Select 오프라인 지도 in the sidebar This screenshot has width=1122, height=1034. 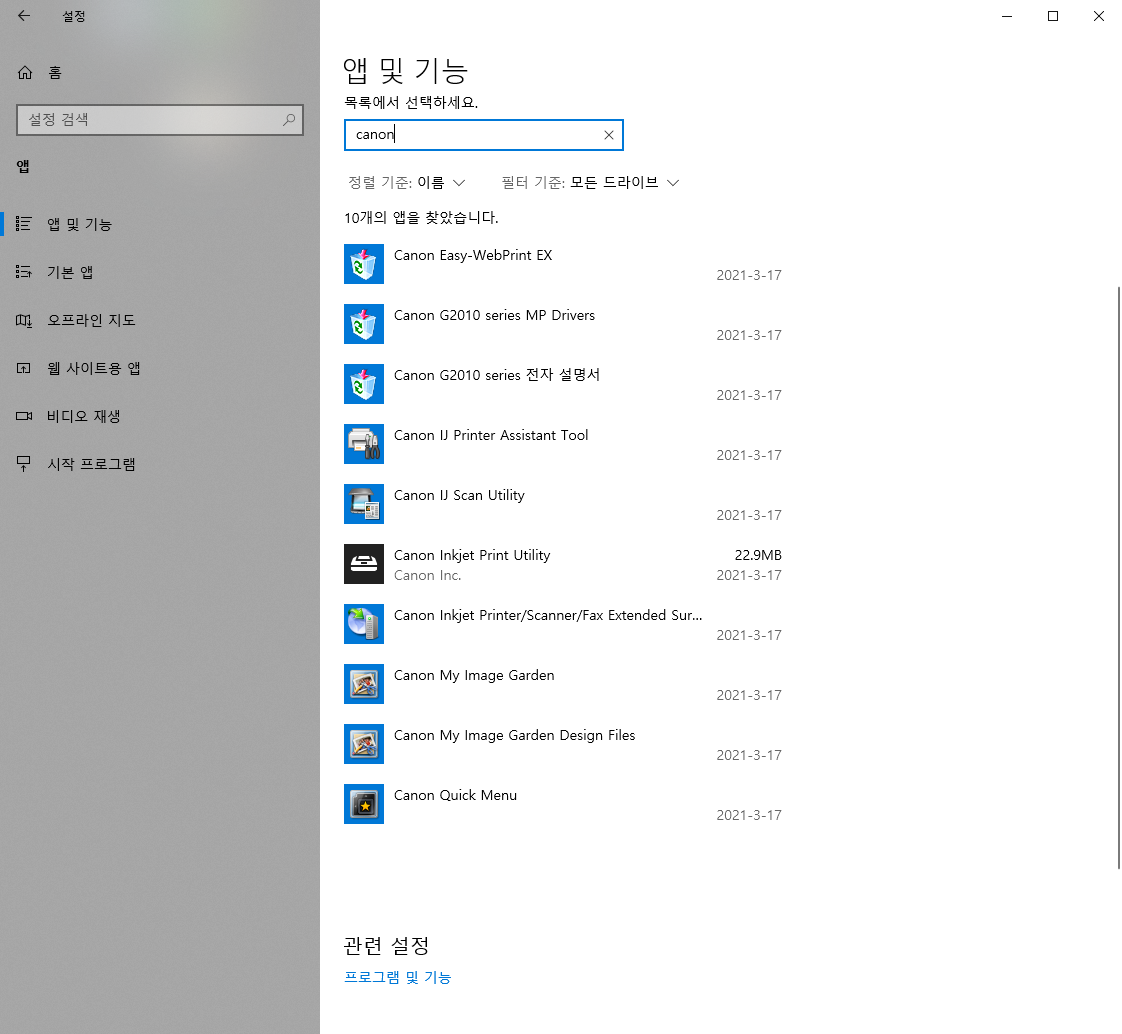(160, 320)
